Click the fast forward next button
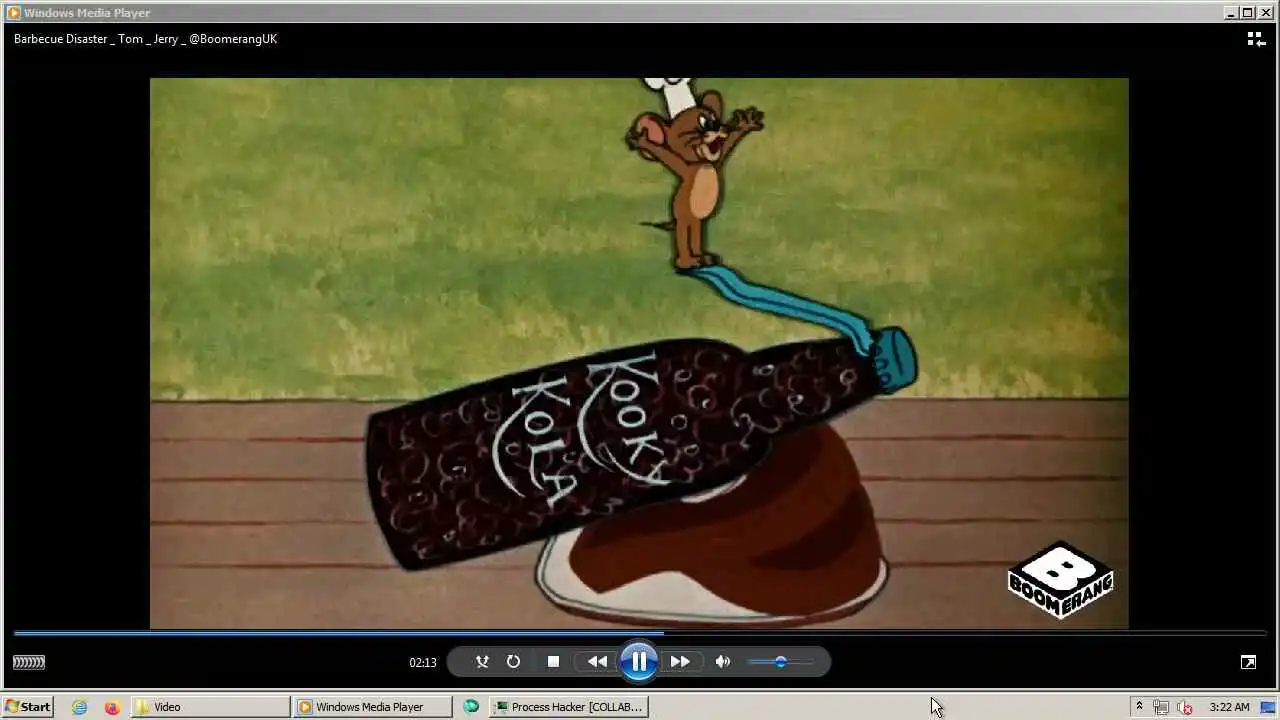 click(680, 661)
